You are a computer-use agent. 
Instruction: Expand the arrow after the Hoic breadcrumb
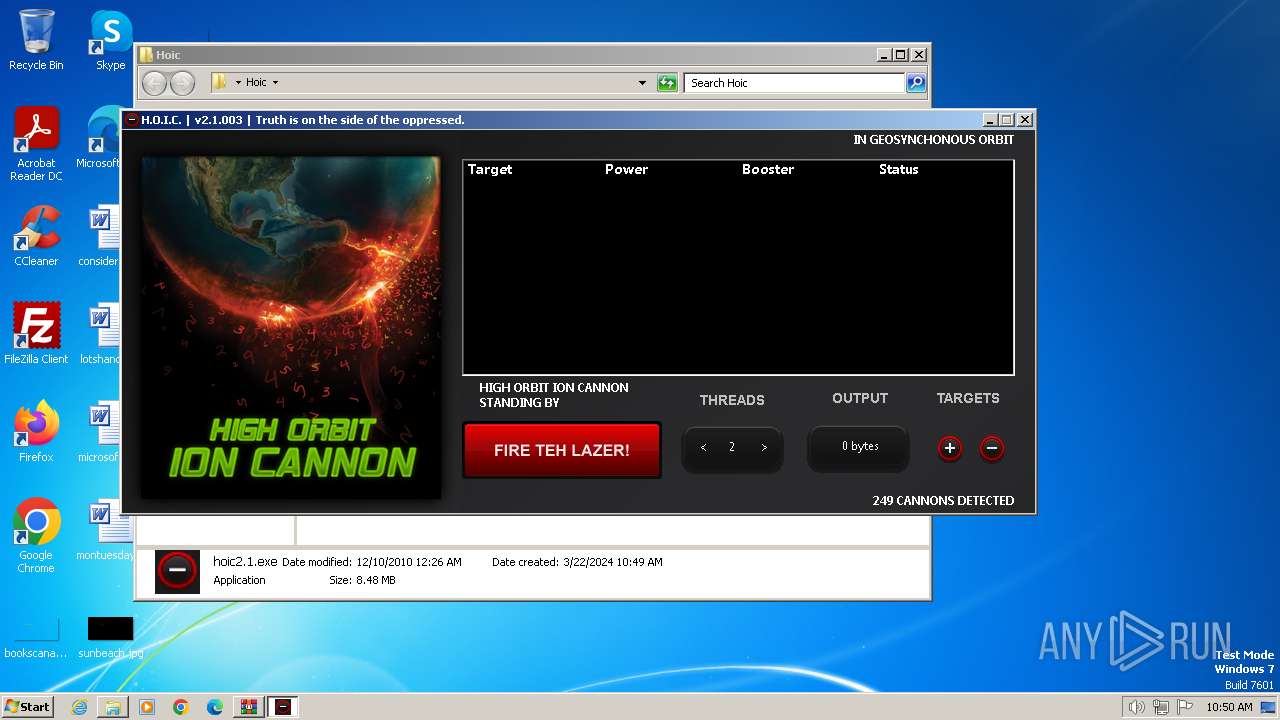click(275, 83)
